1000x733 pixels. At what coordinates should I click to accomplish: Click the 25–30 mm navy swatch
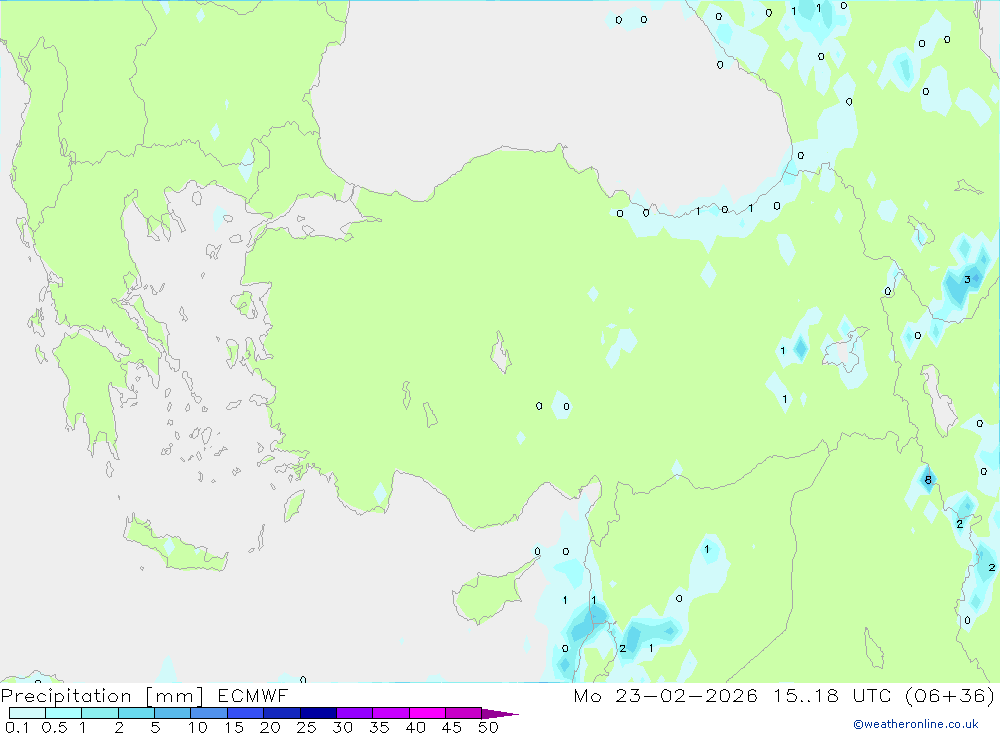tap(318, 713)
